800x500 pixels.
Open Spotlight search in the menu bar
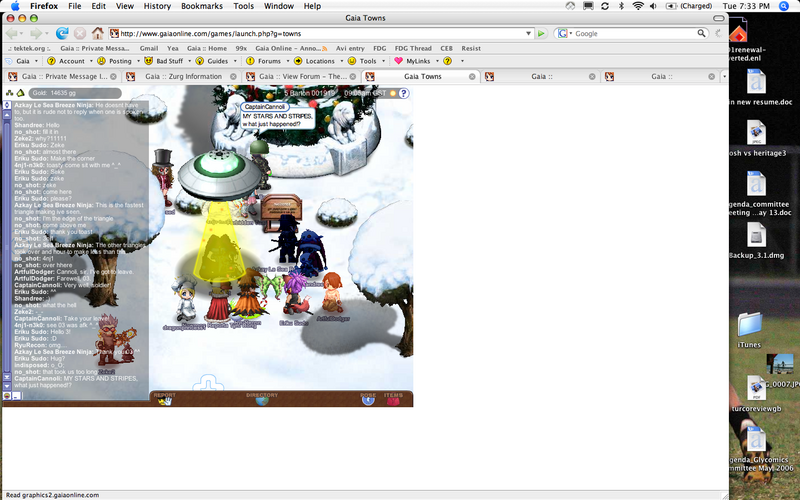pos(784,6)
